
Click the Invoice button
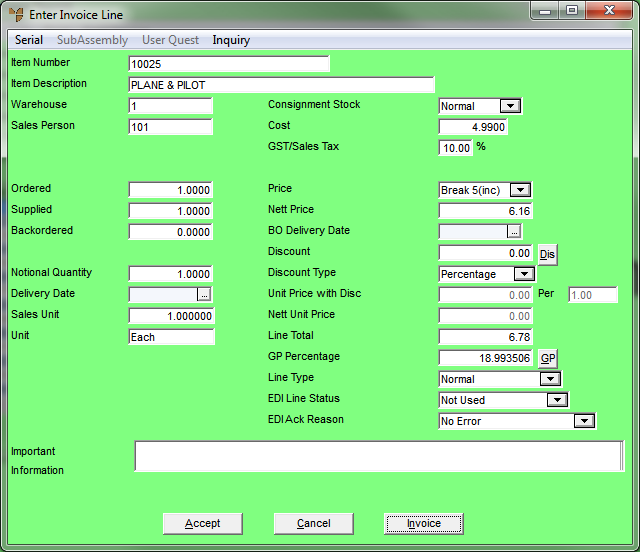coord(423,523)
